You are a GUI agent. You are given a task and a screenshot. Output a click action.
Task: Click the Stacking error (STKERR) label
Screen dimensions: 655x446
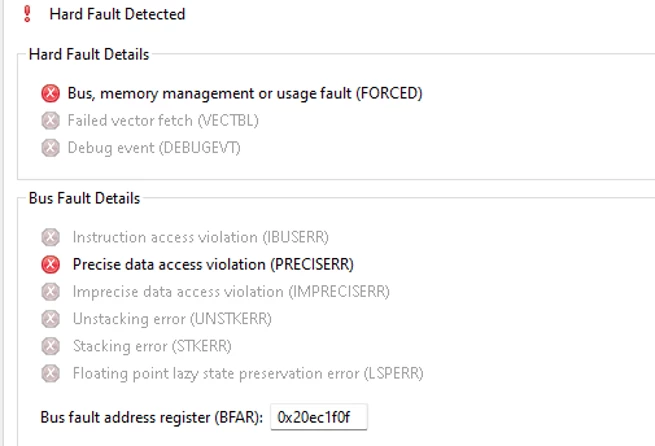[x=152, y=346]
